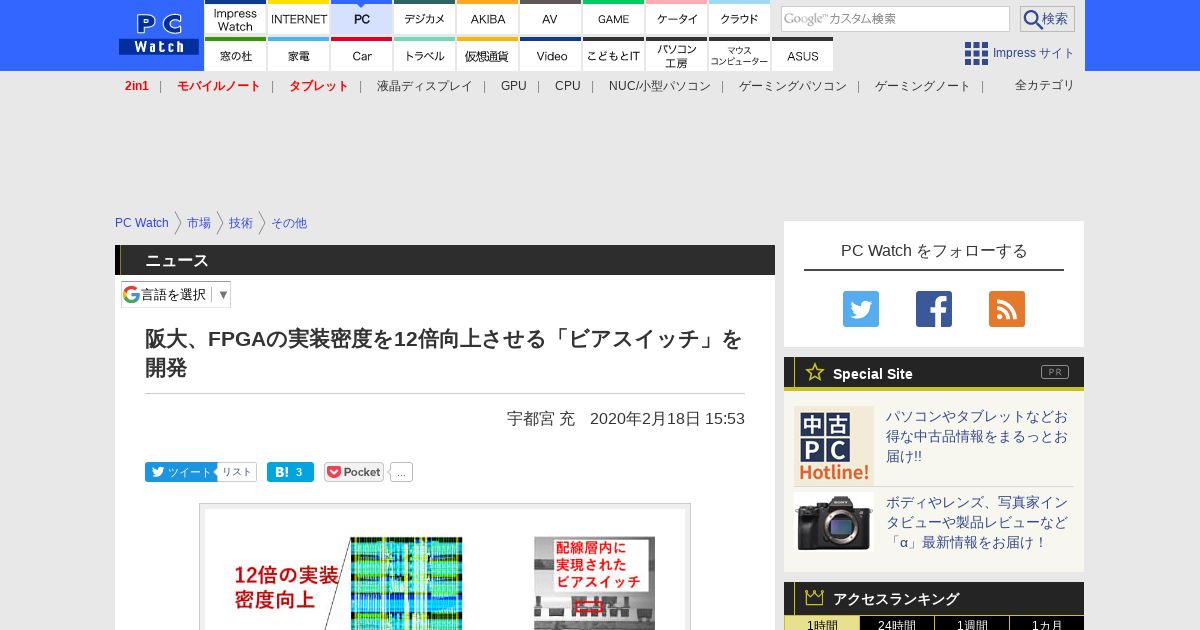1200x630 pixels.
Task: Open the article's FPGA figure image
Action: point(445,567)
